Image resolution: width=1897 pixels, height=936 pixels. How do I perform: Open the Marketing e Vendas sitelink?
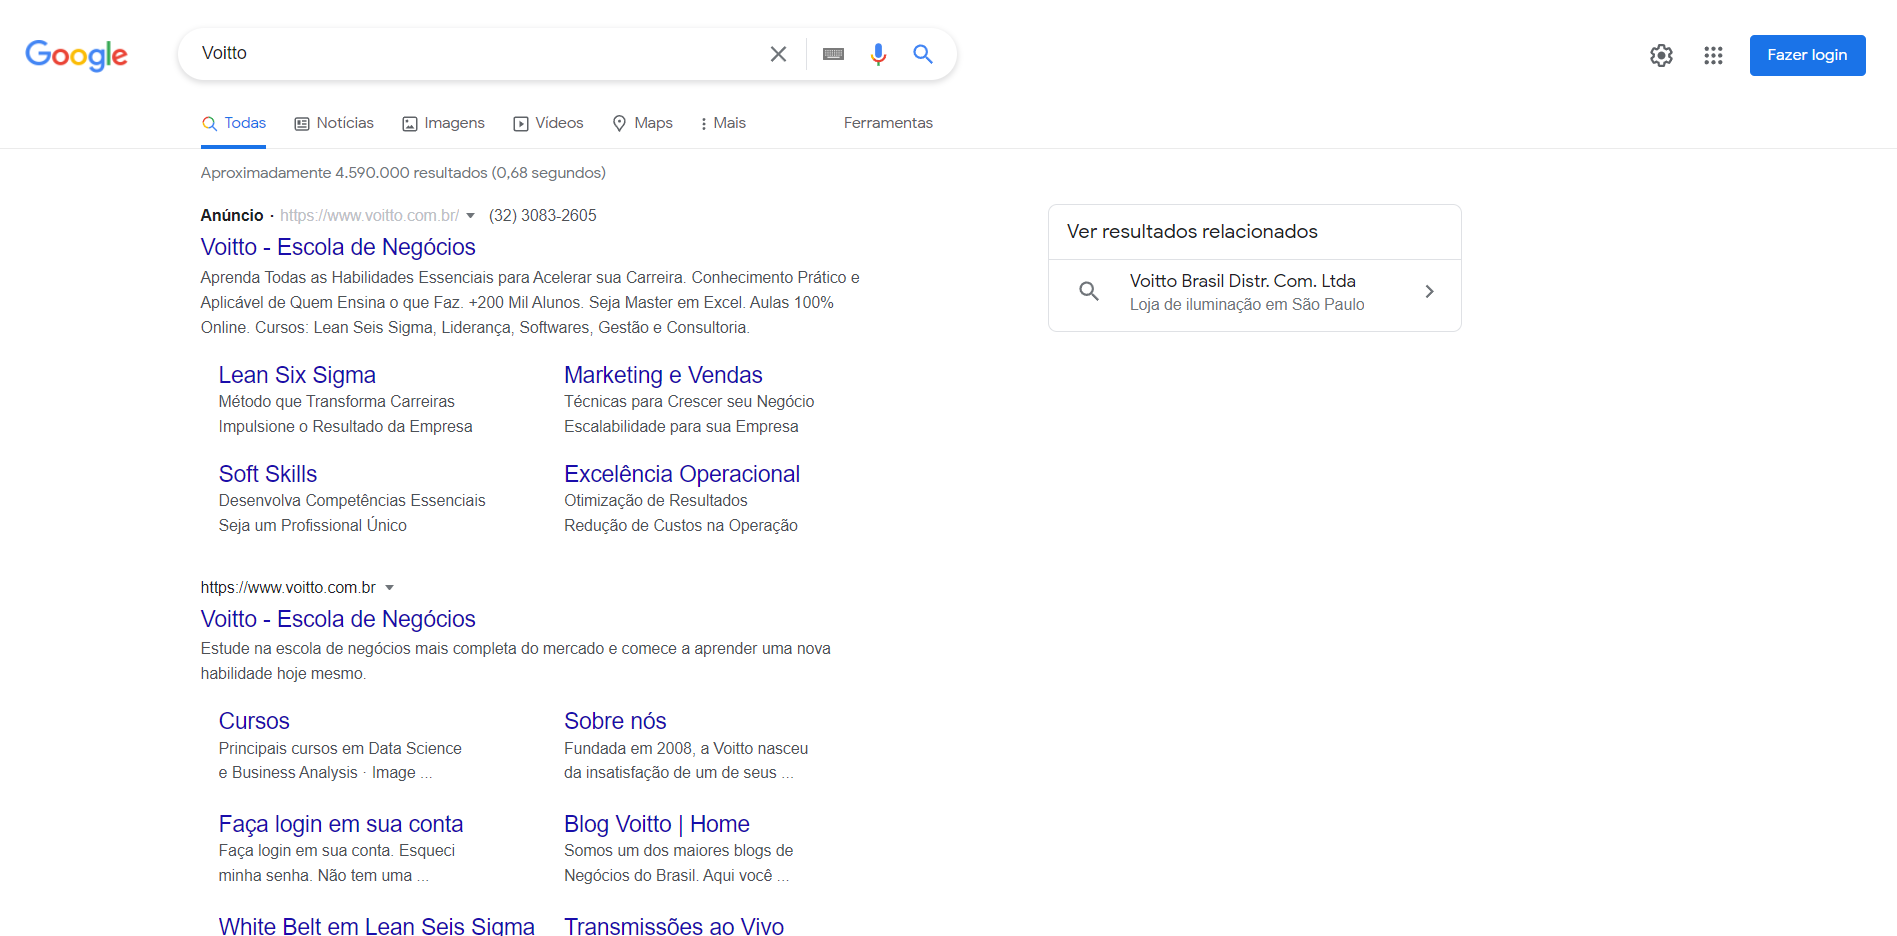pos(663,375)
